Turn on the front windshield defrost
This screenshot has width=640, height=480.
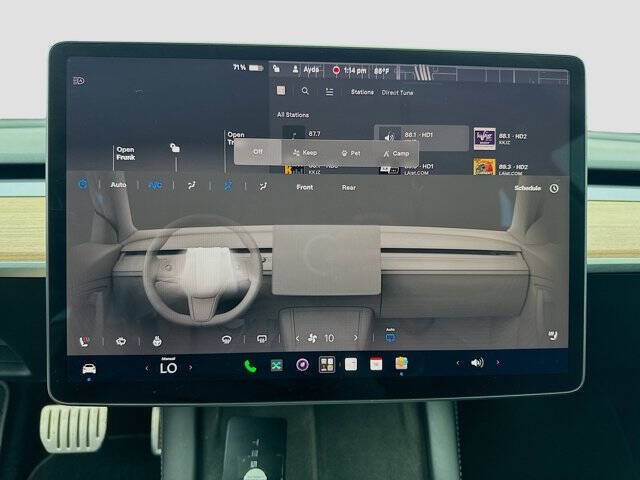[226, 340]
